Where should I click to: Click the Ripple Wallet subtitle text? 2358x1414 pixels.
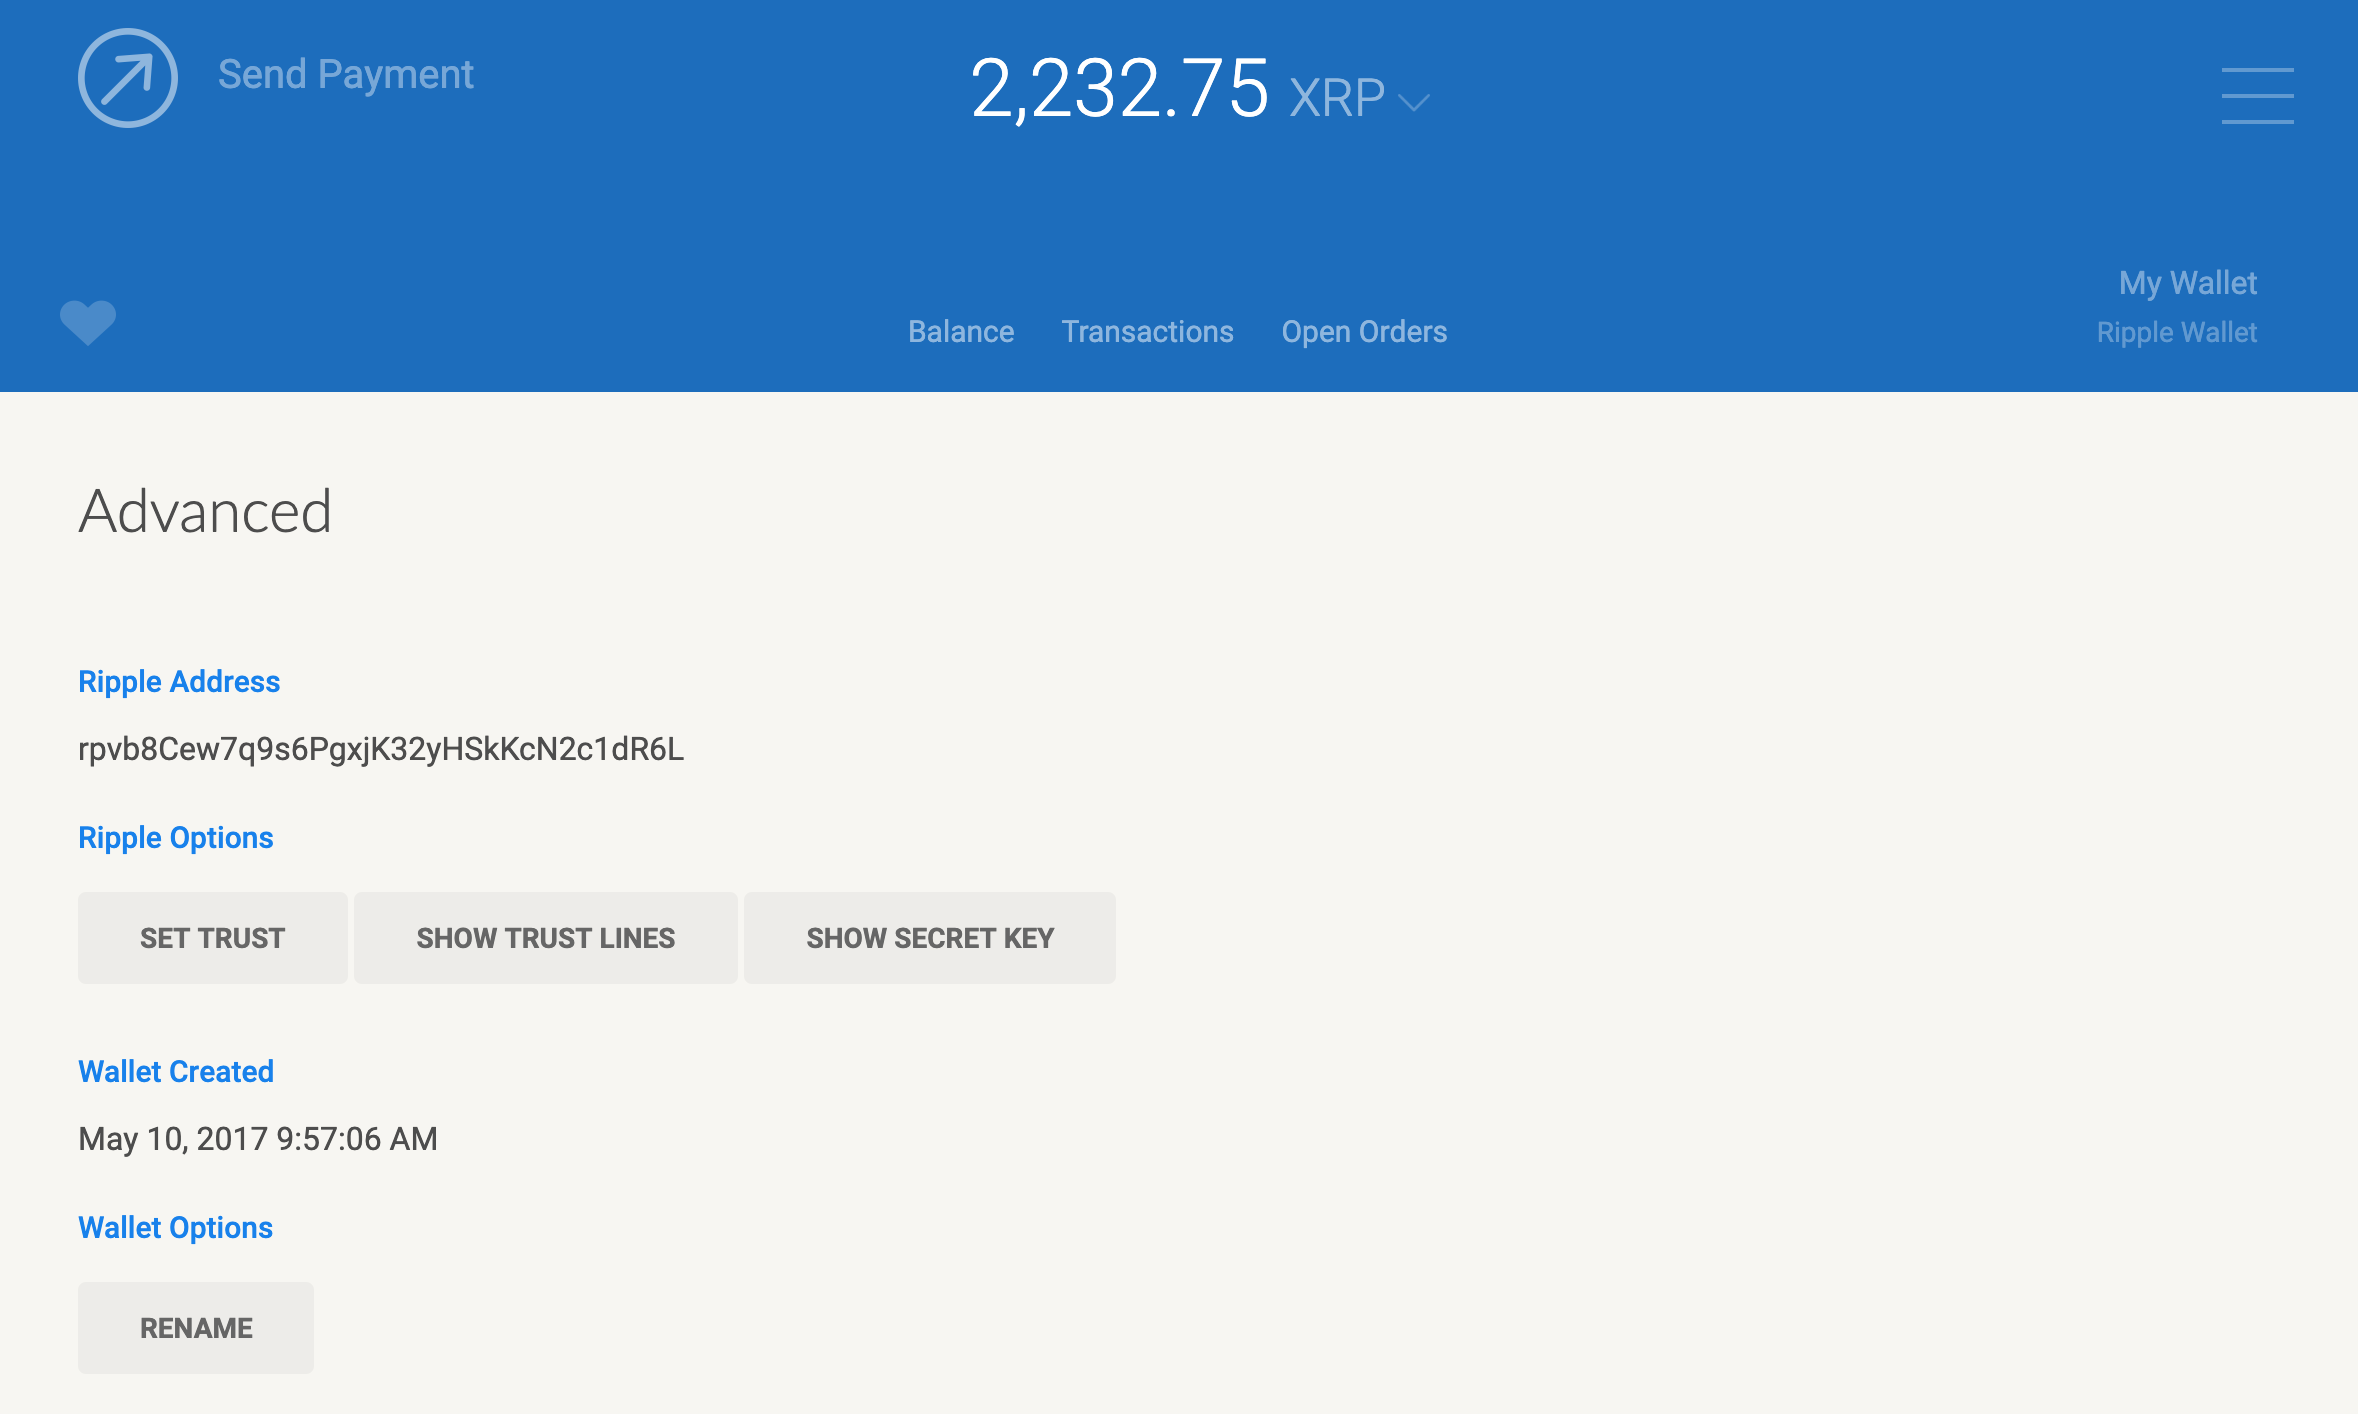click(x=2176, y=332)
